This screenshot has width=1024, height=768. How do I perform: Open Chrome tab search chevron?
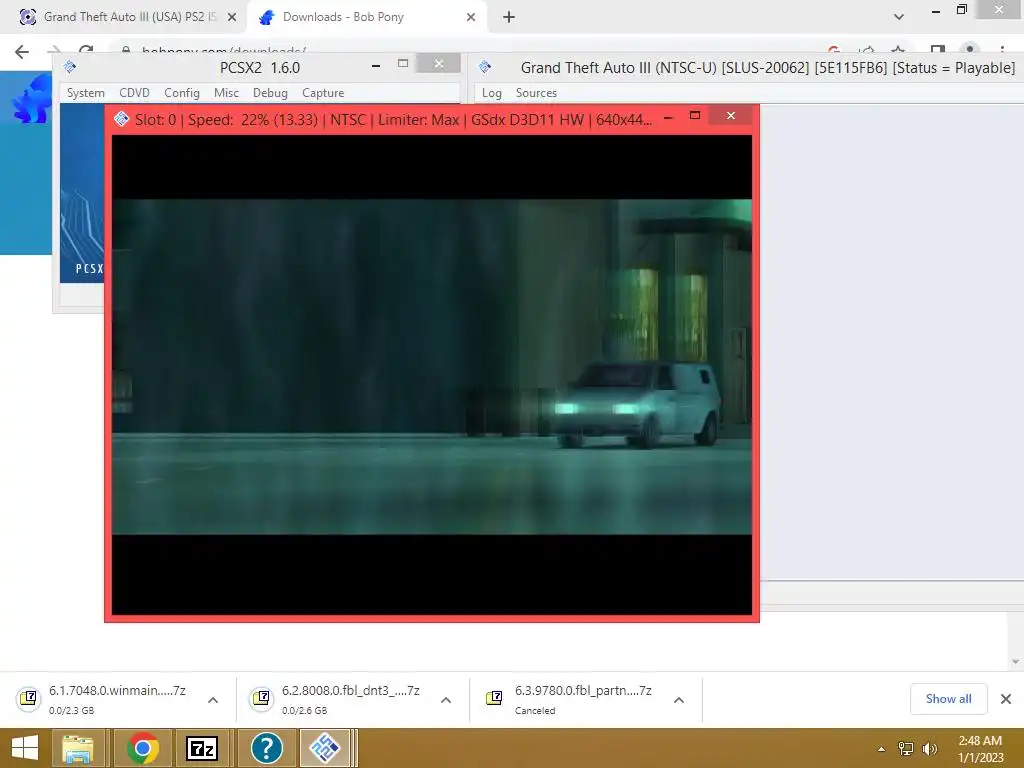(x=899, y=17)
